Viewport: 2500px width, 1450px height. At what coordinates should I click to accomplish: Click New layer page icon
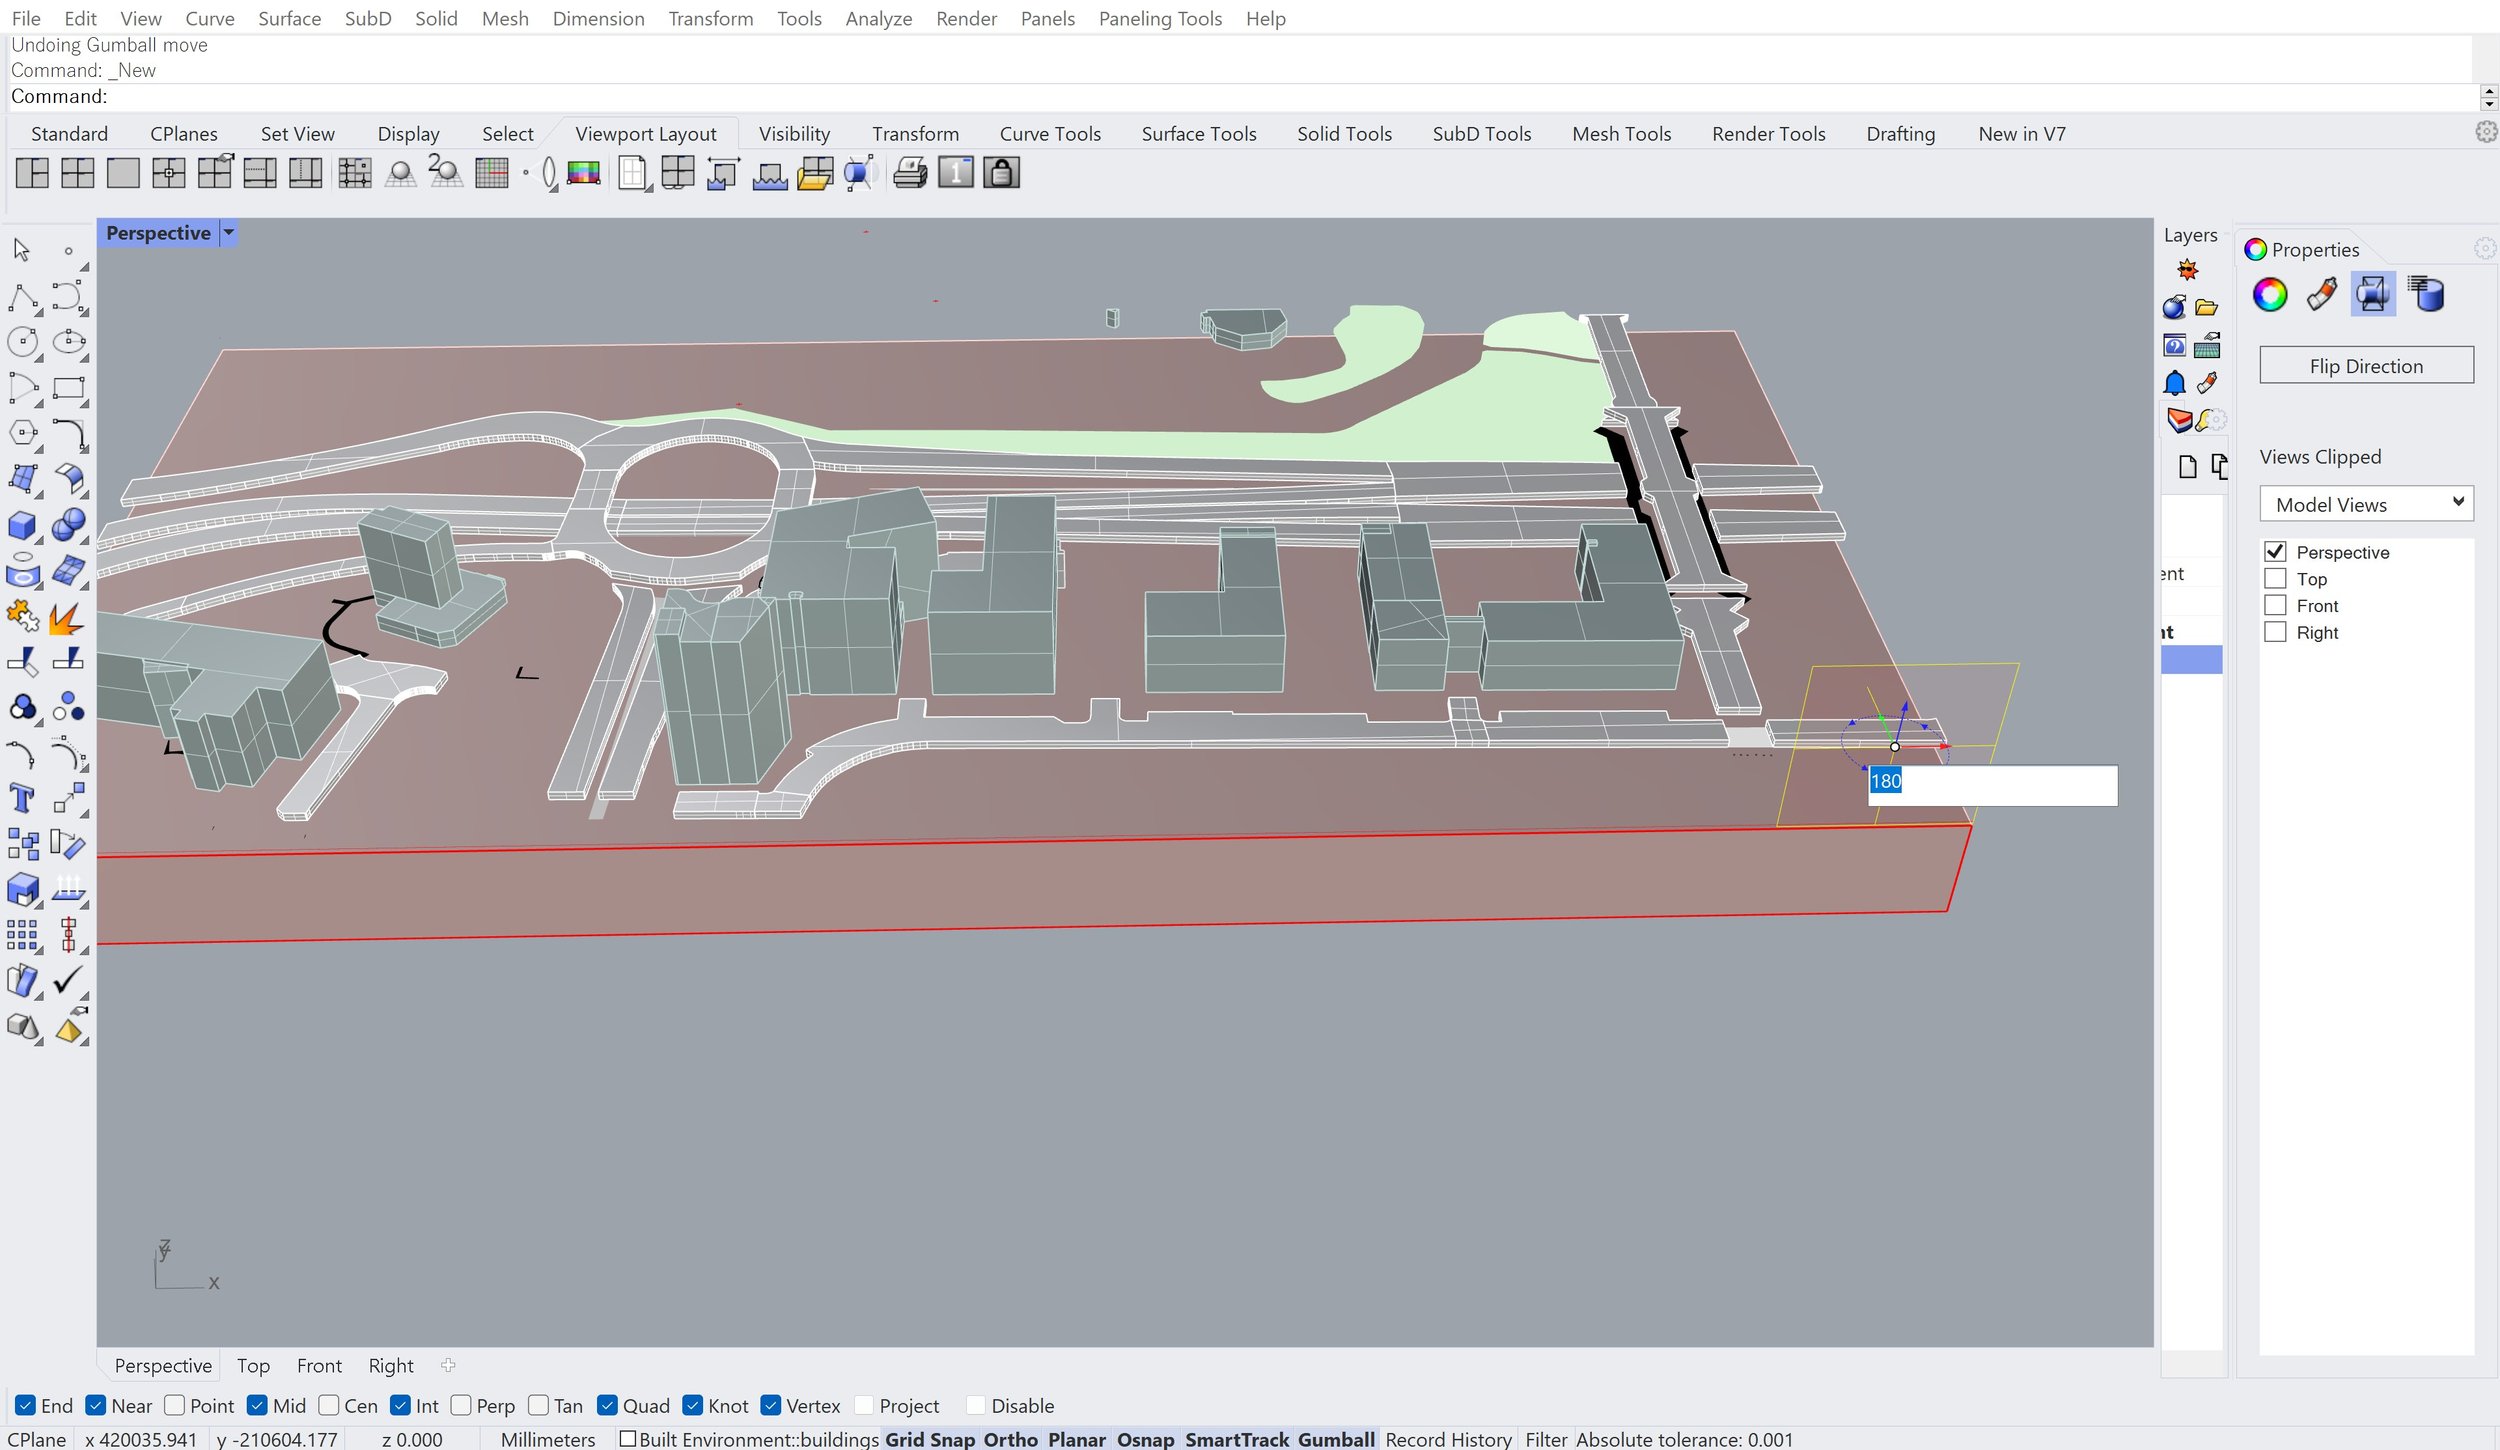2188,466
